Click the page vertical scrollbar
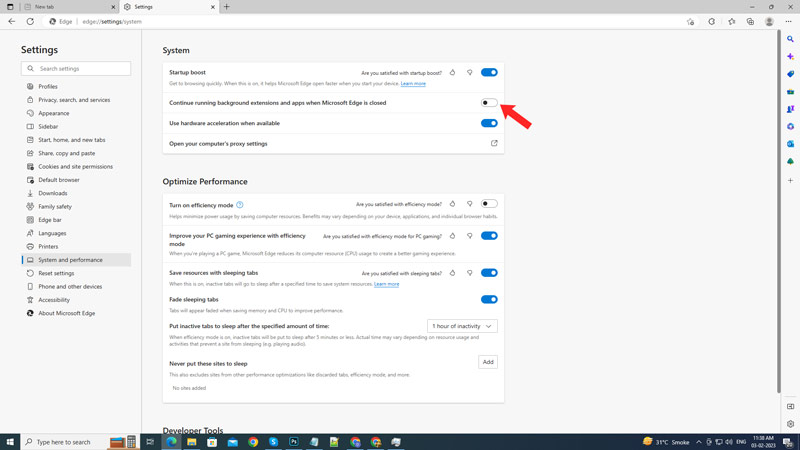 (779, 212)
